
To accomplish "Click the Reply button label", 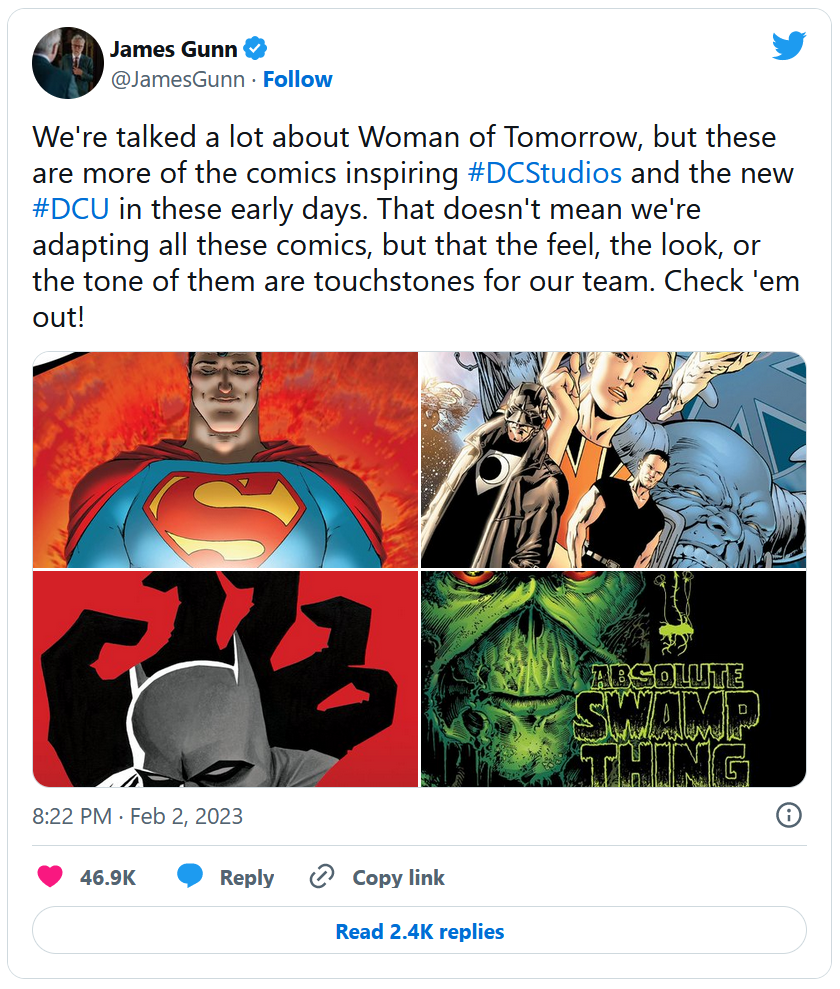I will [247, 877].
